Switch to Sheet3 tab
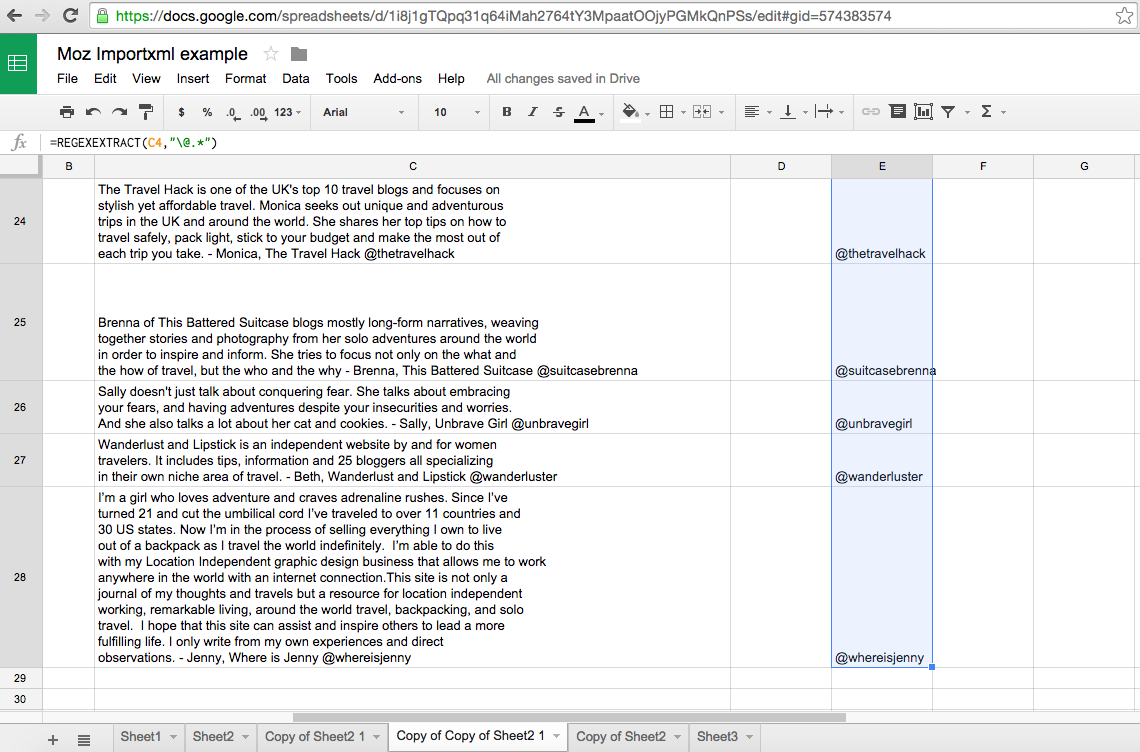This screenshot has height=752, width=1140. point(717,737)
